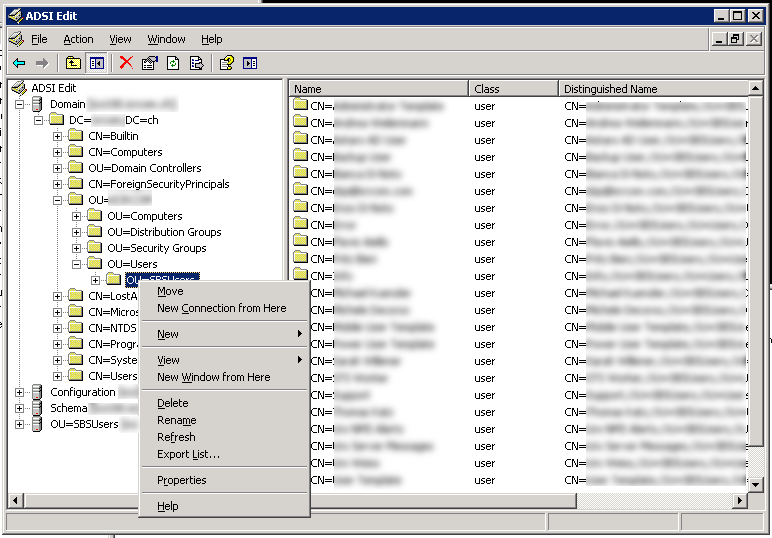This screenshot has height=538, width=772.
Task: Expand the Configuration tree node
Action: [x=20, y=392]
